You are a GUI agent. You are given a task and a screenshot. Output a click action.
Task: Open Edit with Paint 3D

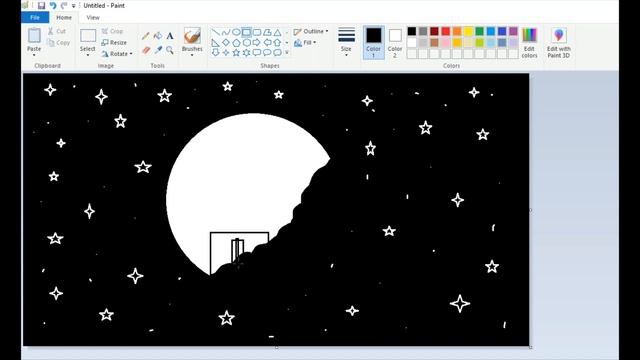[559, 43]
